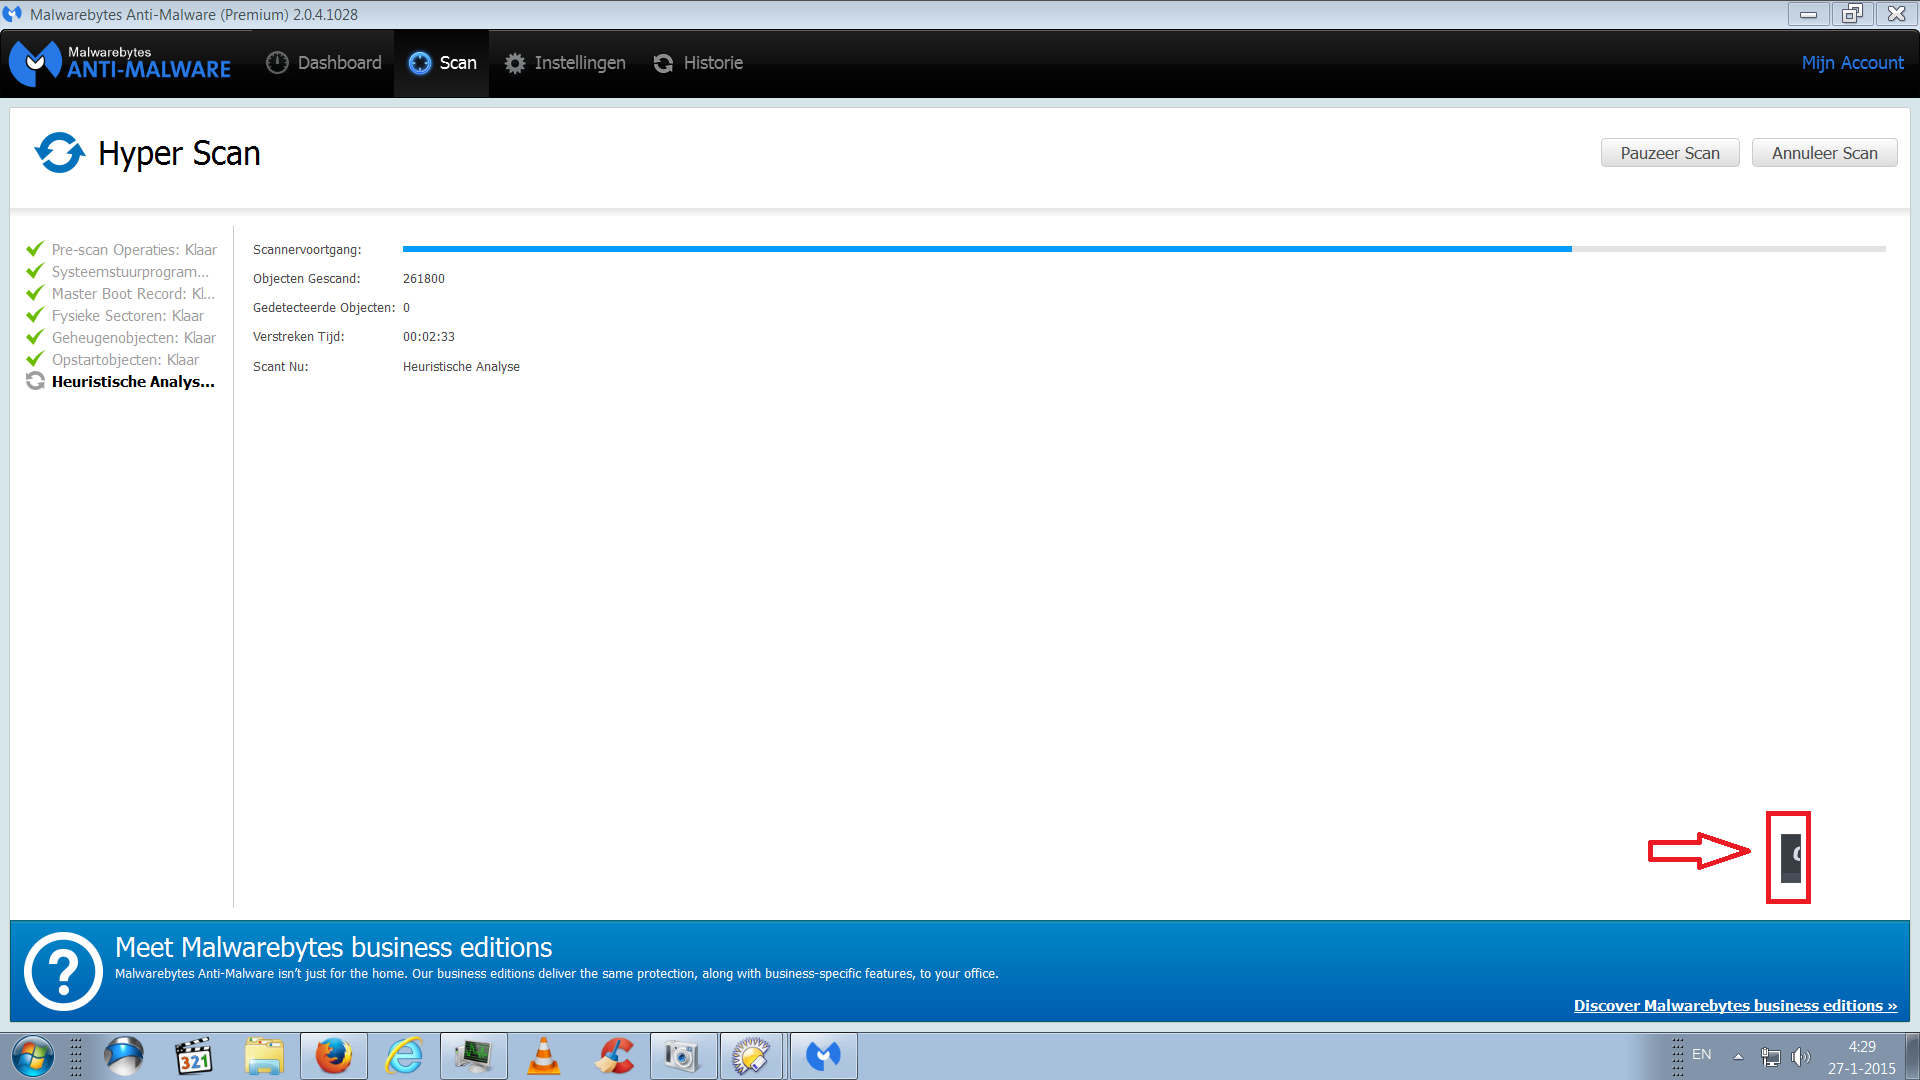Show hidden system tray icons
Image resolution: width=1920 pixels, height=1080 pixels.
click(x=1738, y=1056)
